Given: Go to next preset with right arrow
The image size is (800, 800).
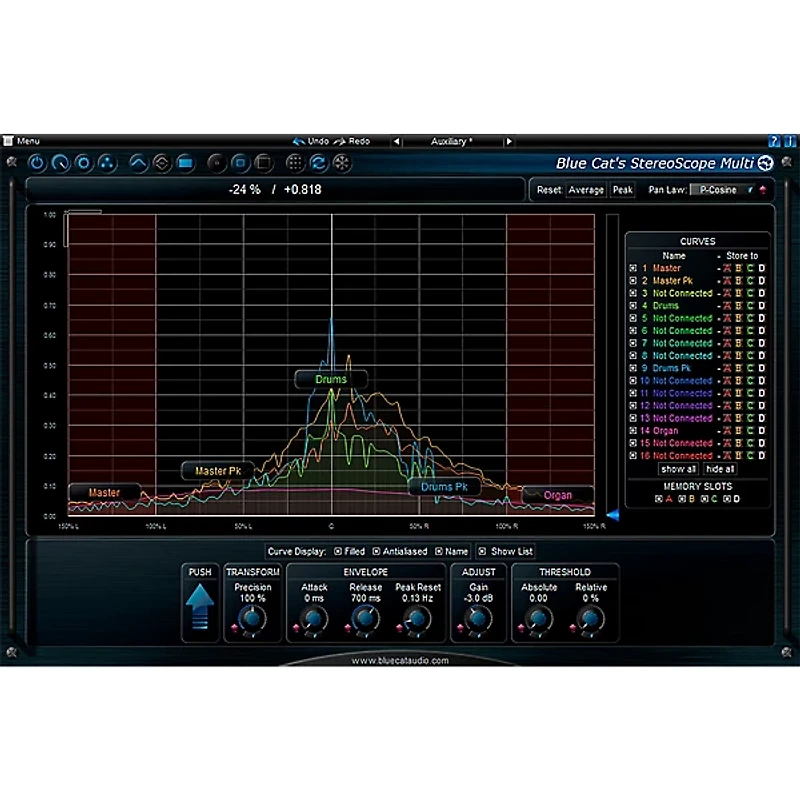Looking at the screenshot, I should click(510, 141).
